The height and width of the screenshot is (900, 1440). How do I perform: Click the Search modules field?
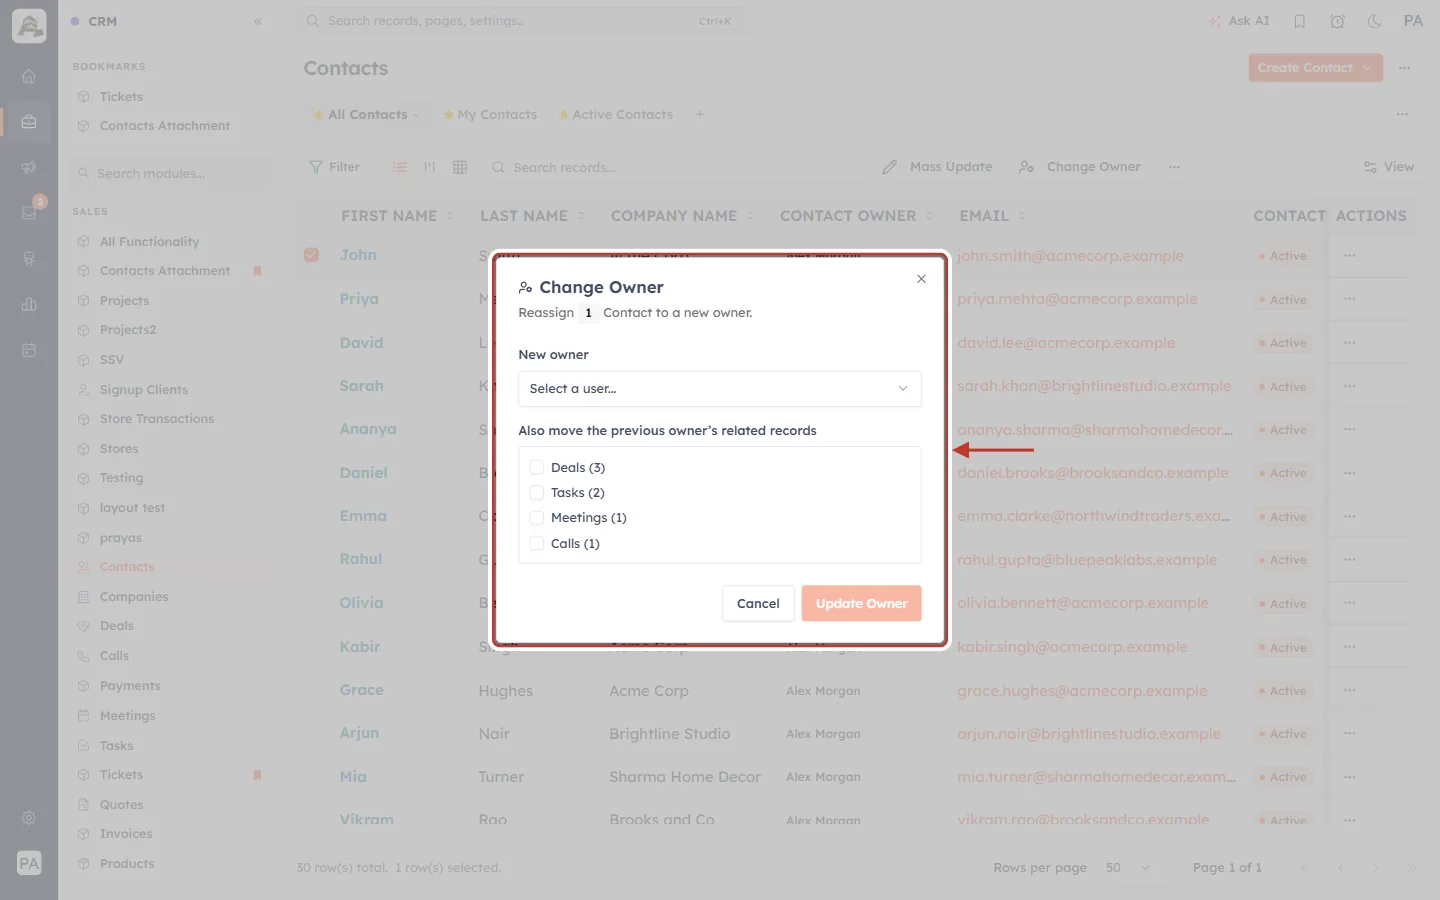(172, 173)
